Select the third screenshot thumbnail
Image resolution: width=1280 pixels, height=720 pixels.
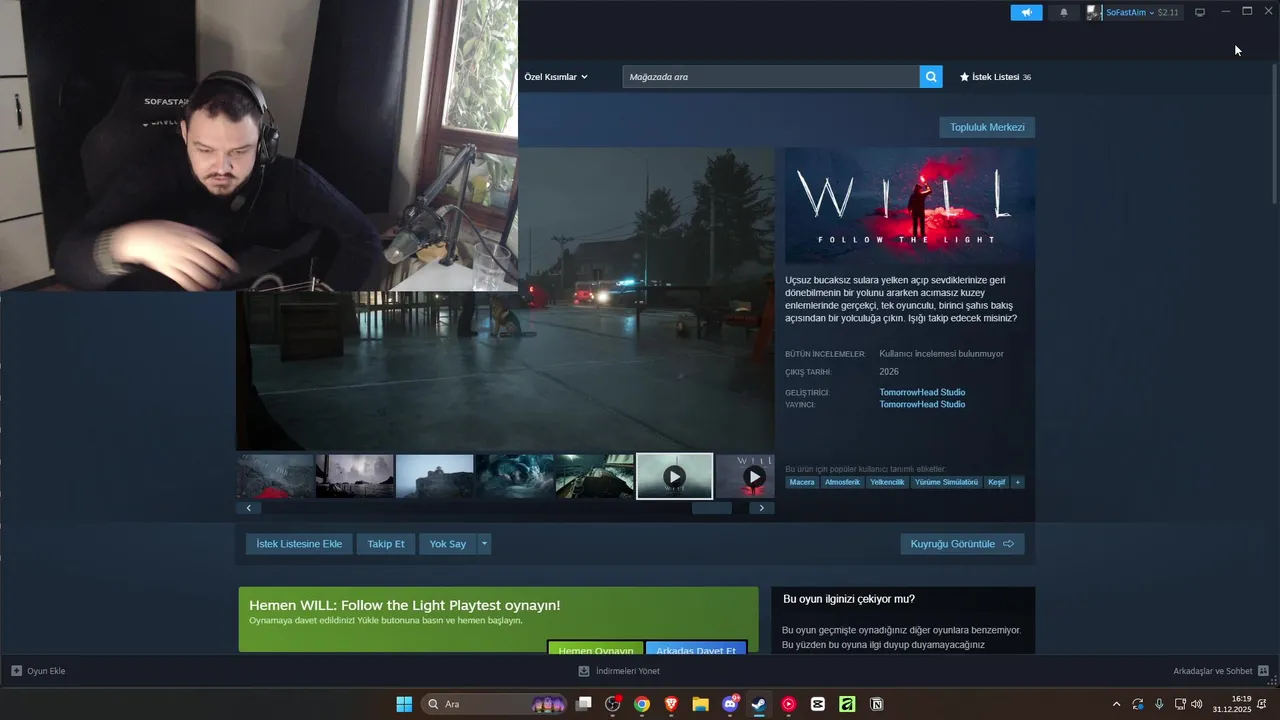[x=435, y=476]
